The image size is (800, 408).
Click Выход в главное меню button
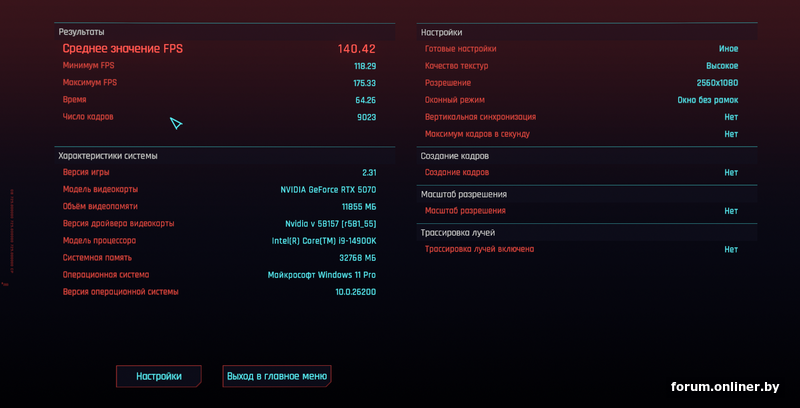click(277, 376)
